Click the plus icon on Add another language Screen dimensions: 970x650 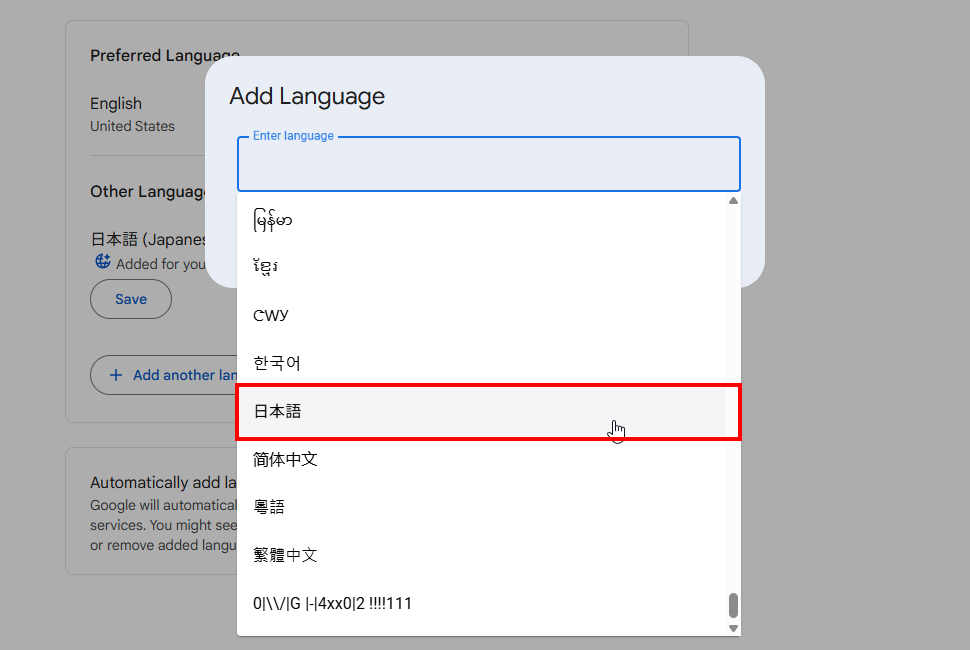116,375
